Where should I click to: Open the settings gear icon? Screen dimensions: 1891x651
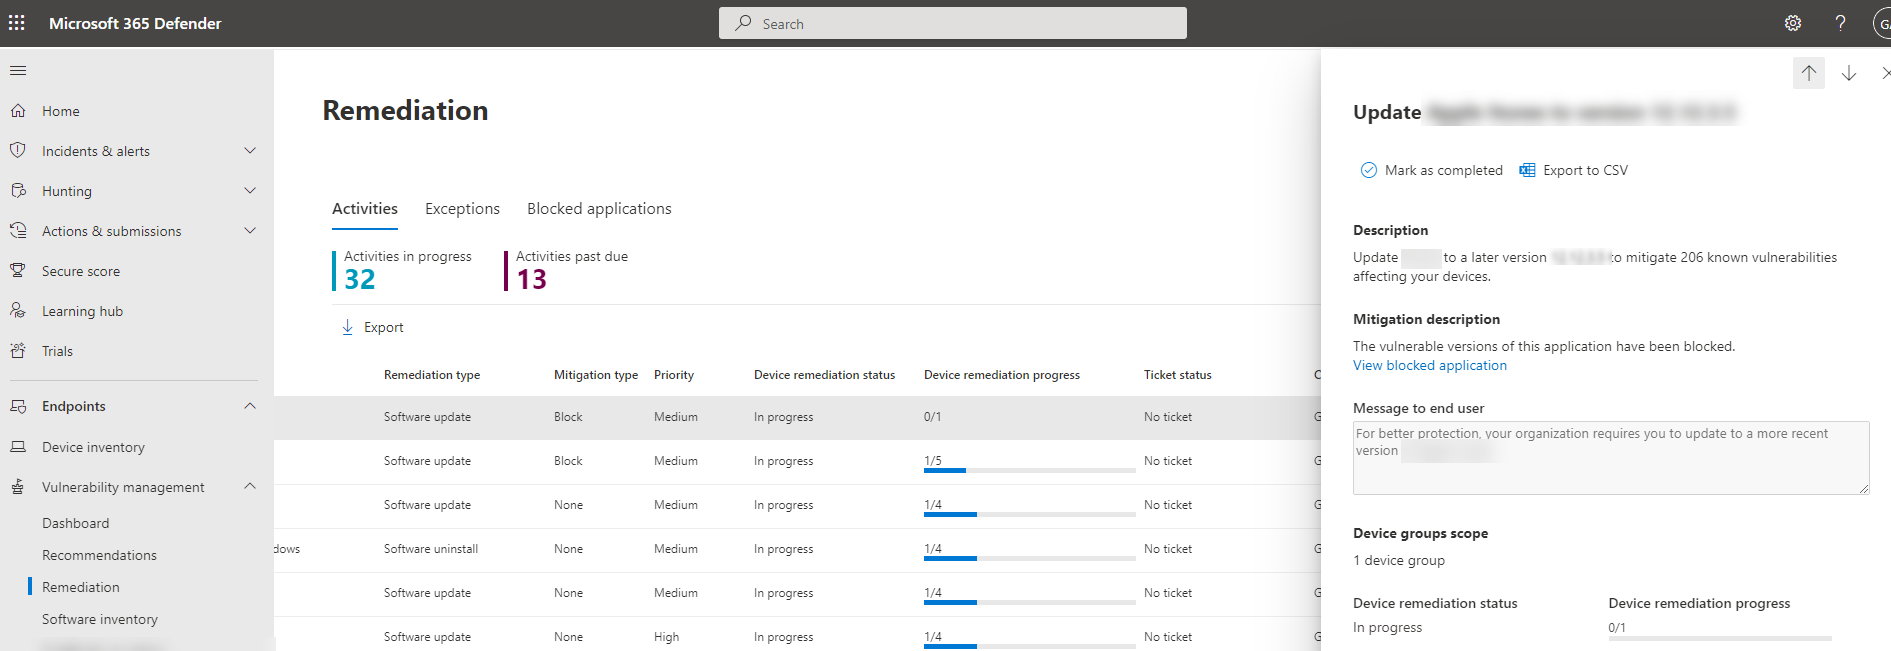pyautogui.click(x=1793, y=23)
